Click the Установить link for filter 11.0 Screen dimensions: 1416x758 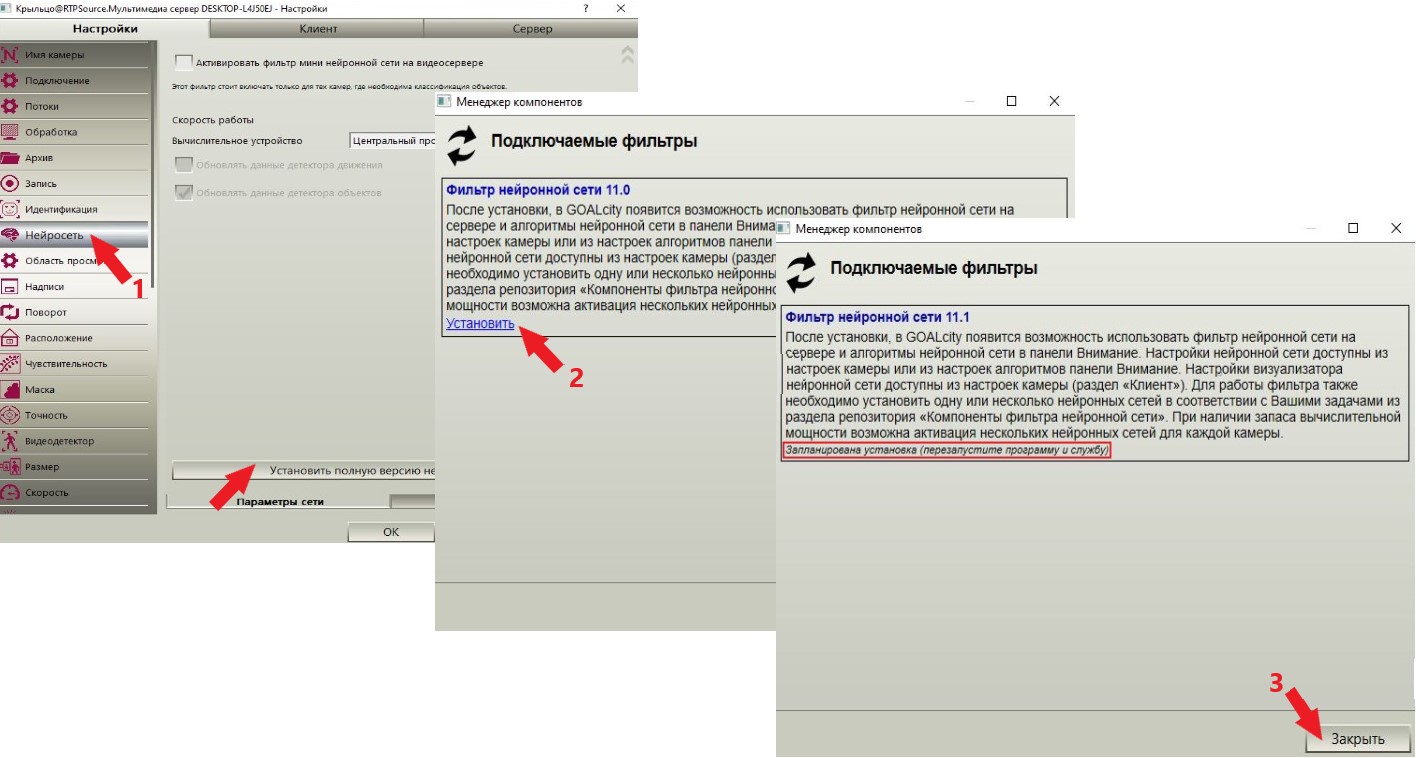(x=480, y=324)
